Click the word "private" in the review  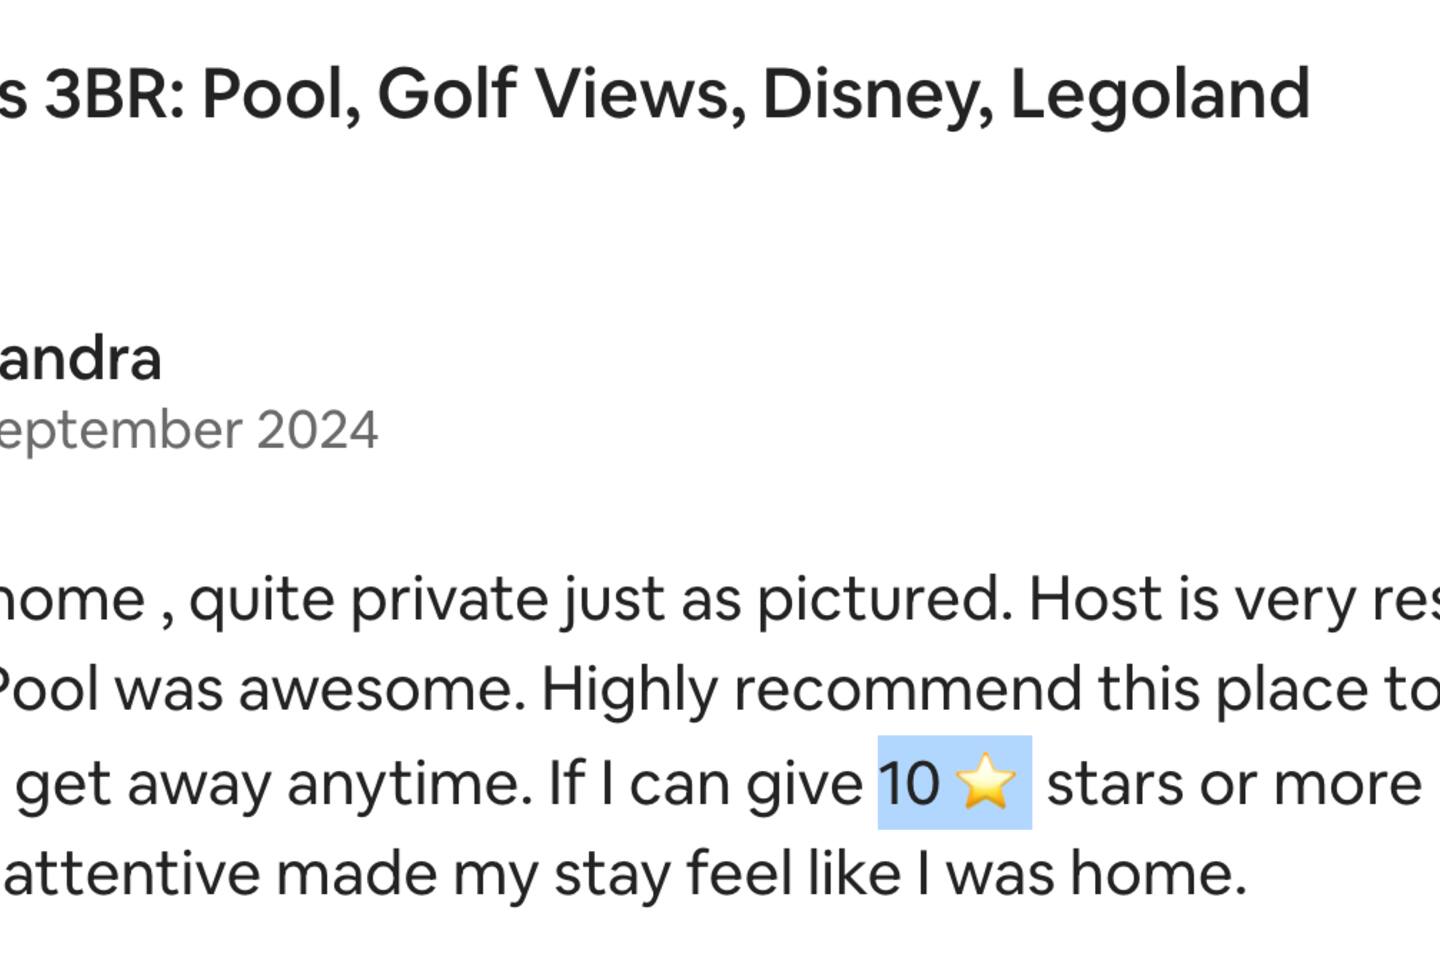point(449,599)
